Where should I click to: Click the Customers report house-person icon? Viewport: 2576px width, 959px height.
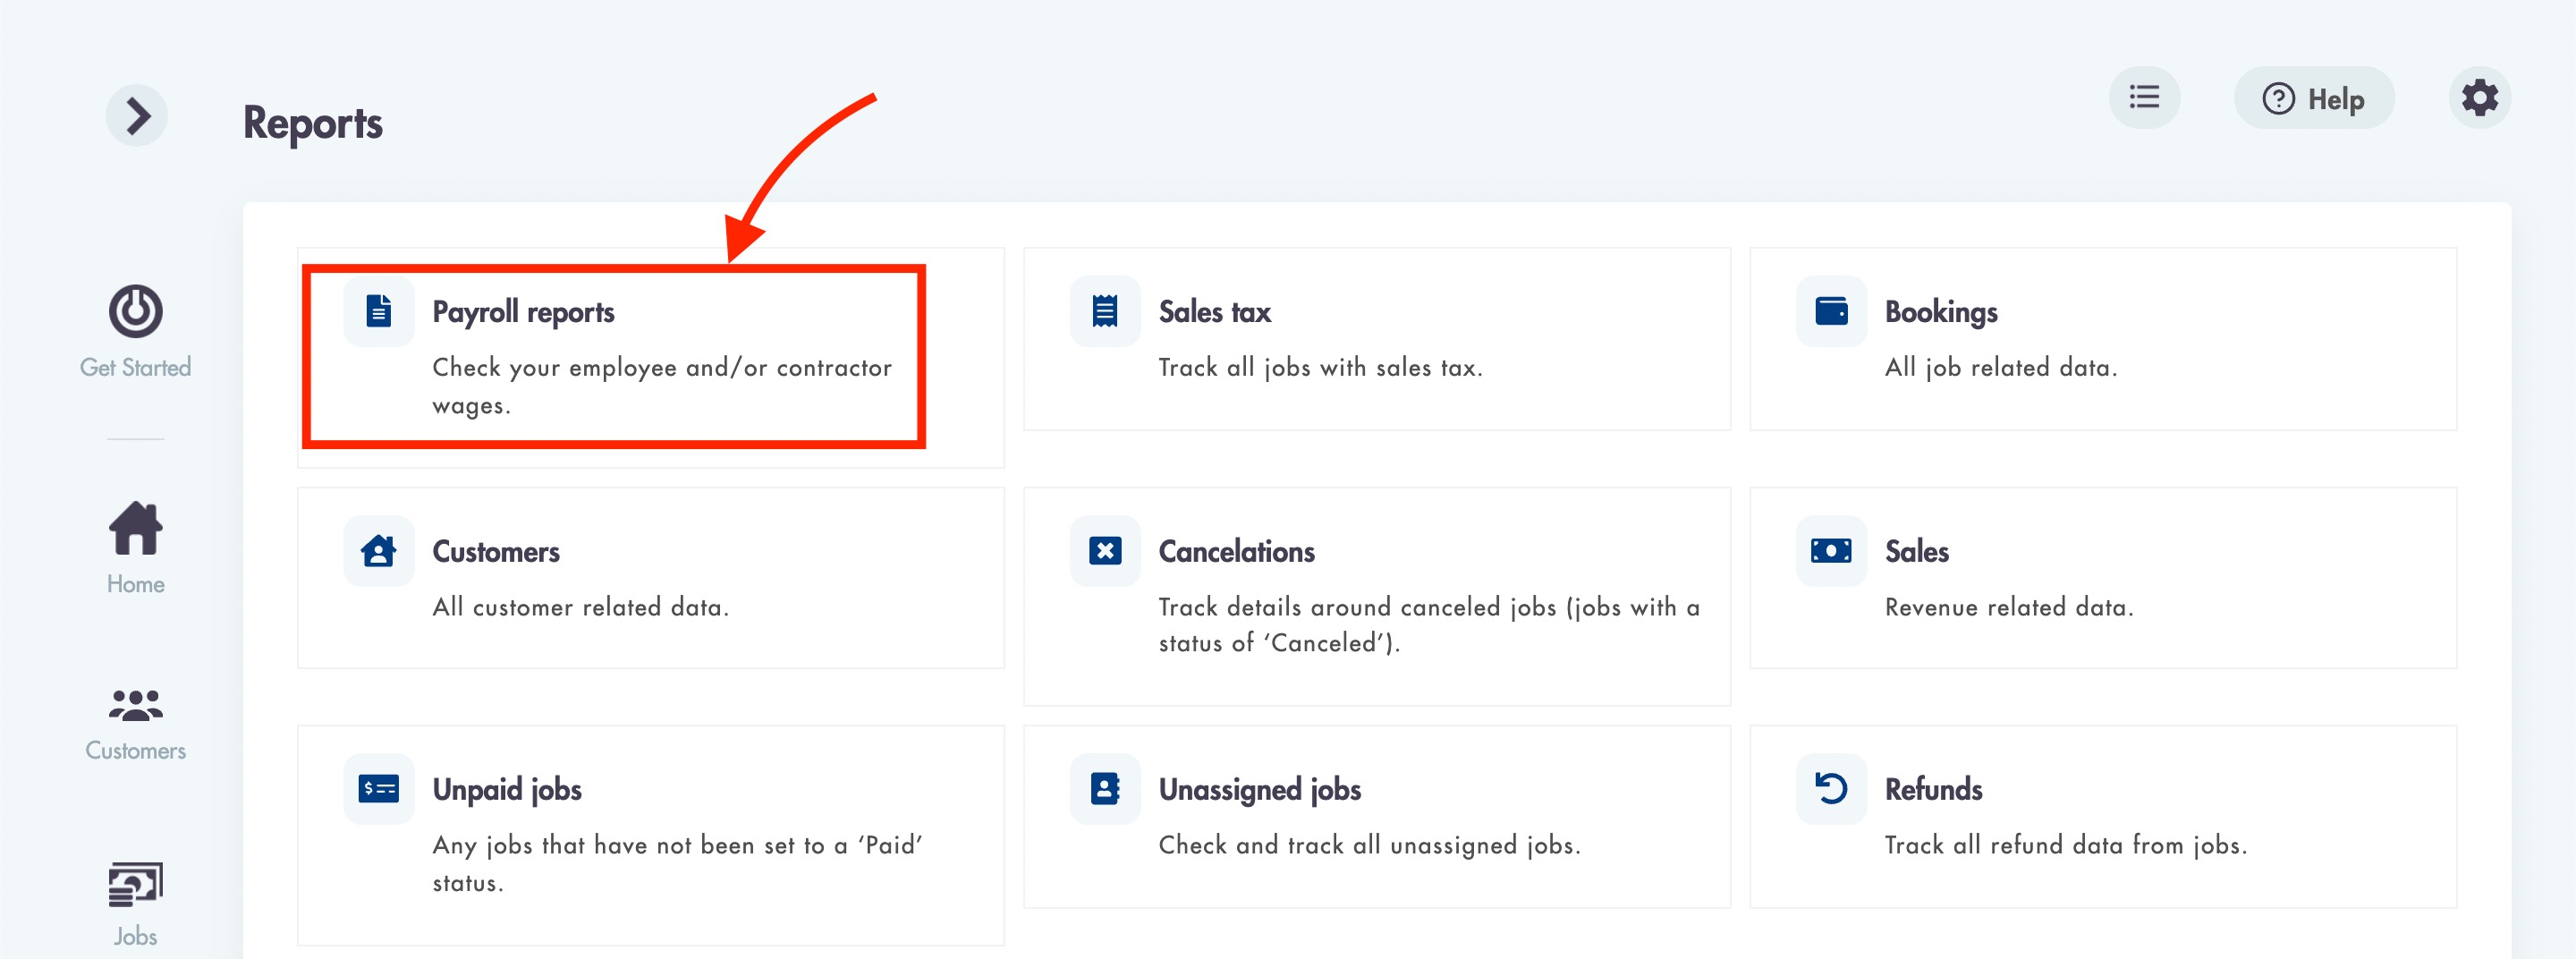(379, 551)
